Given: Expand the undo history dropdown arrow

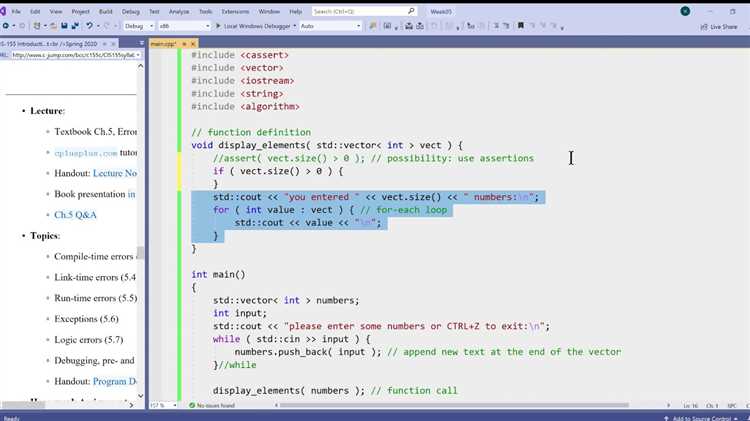Looking at the screenshot, I should point(98,26).
